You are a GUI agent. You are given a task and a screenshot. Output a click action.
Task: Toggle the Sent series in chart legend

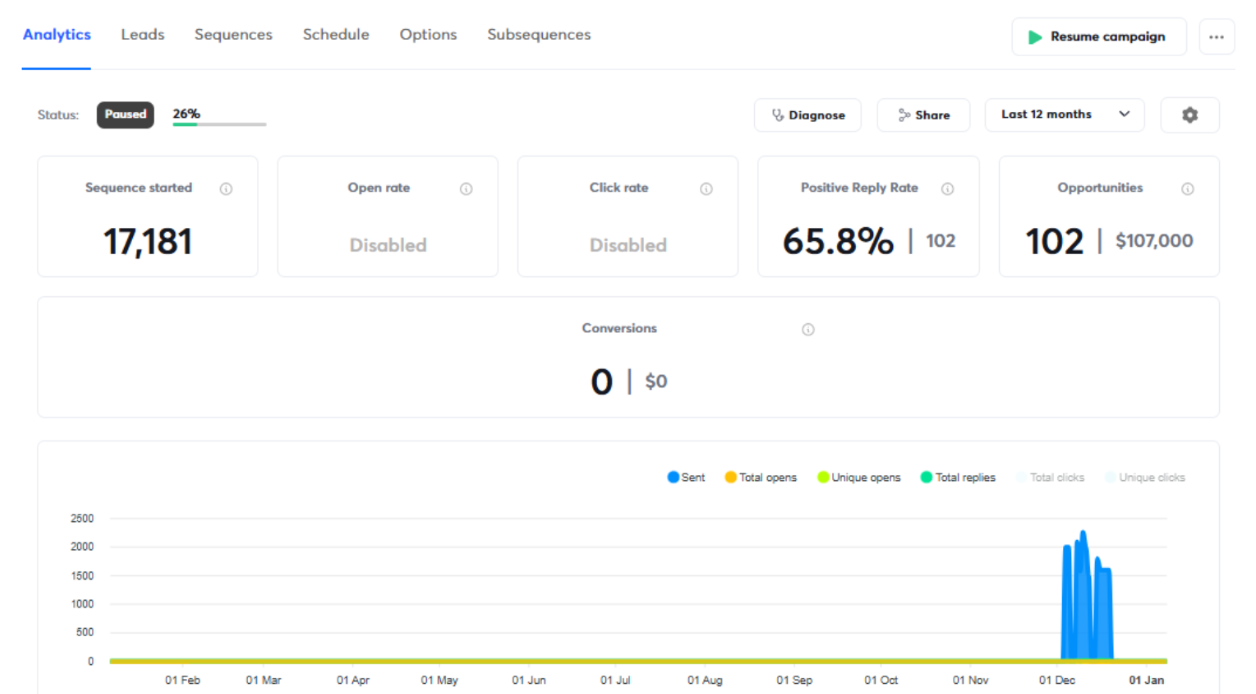686,478
